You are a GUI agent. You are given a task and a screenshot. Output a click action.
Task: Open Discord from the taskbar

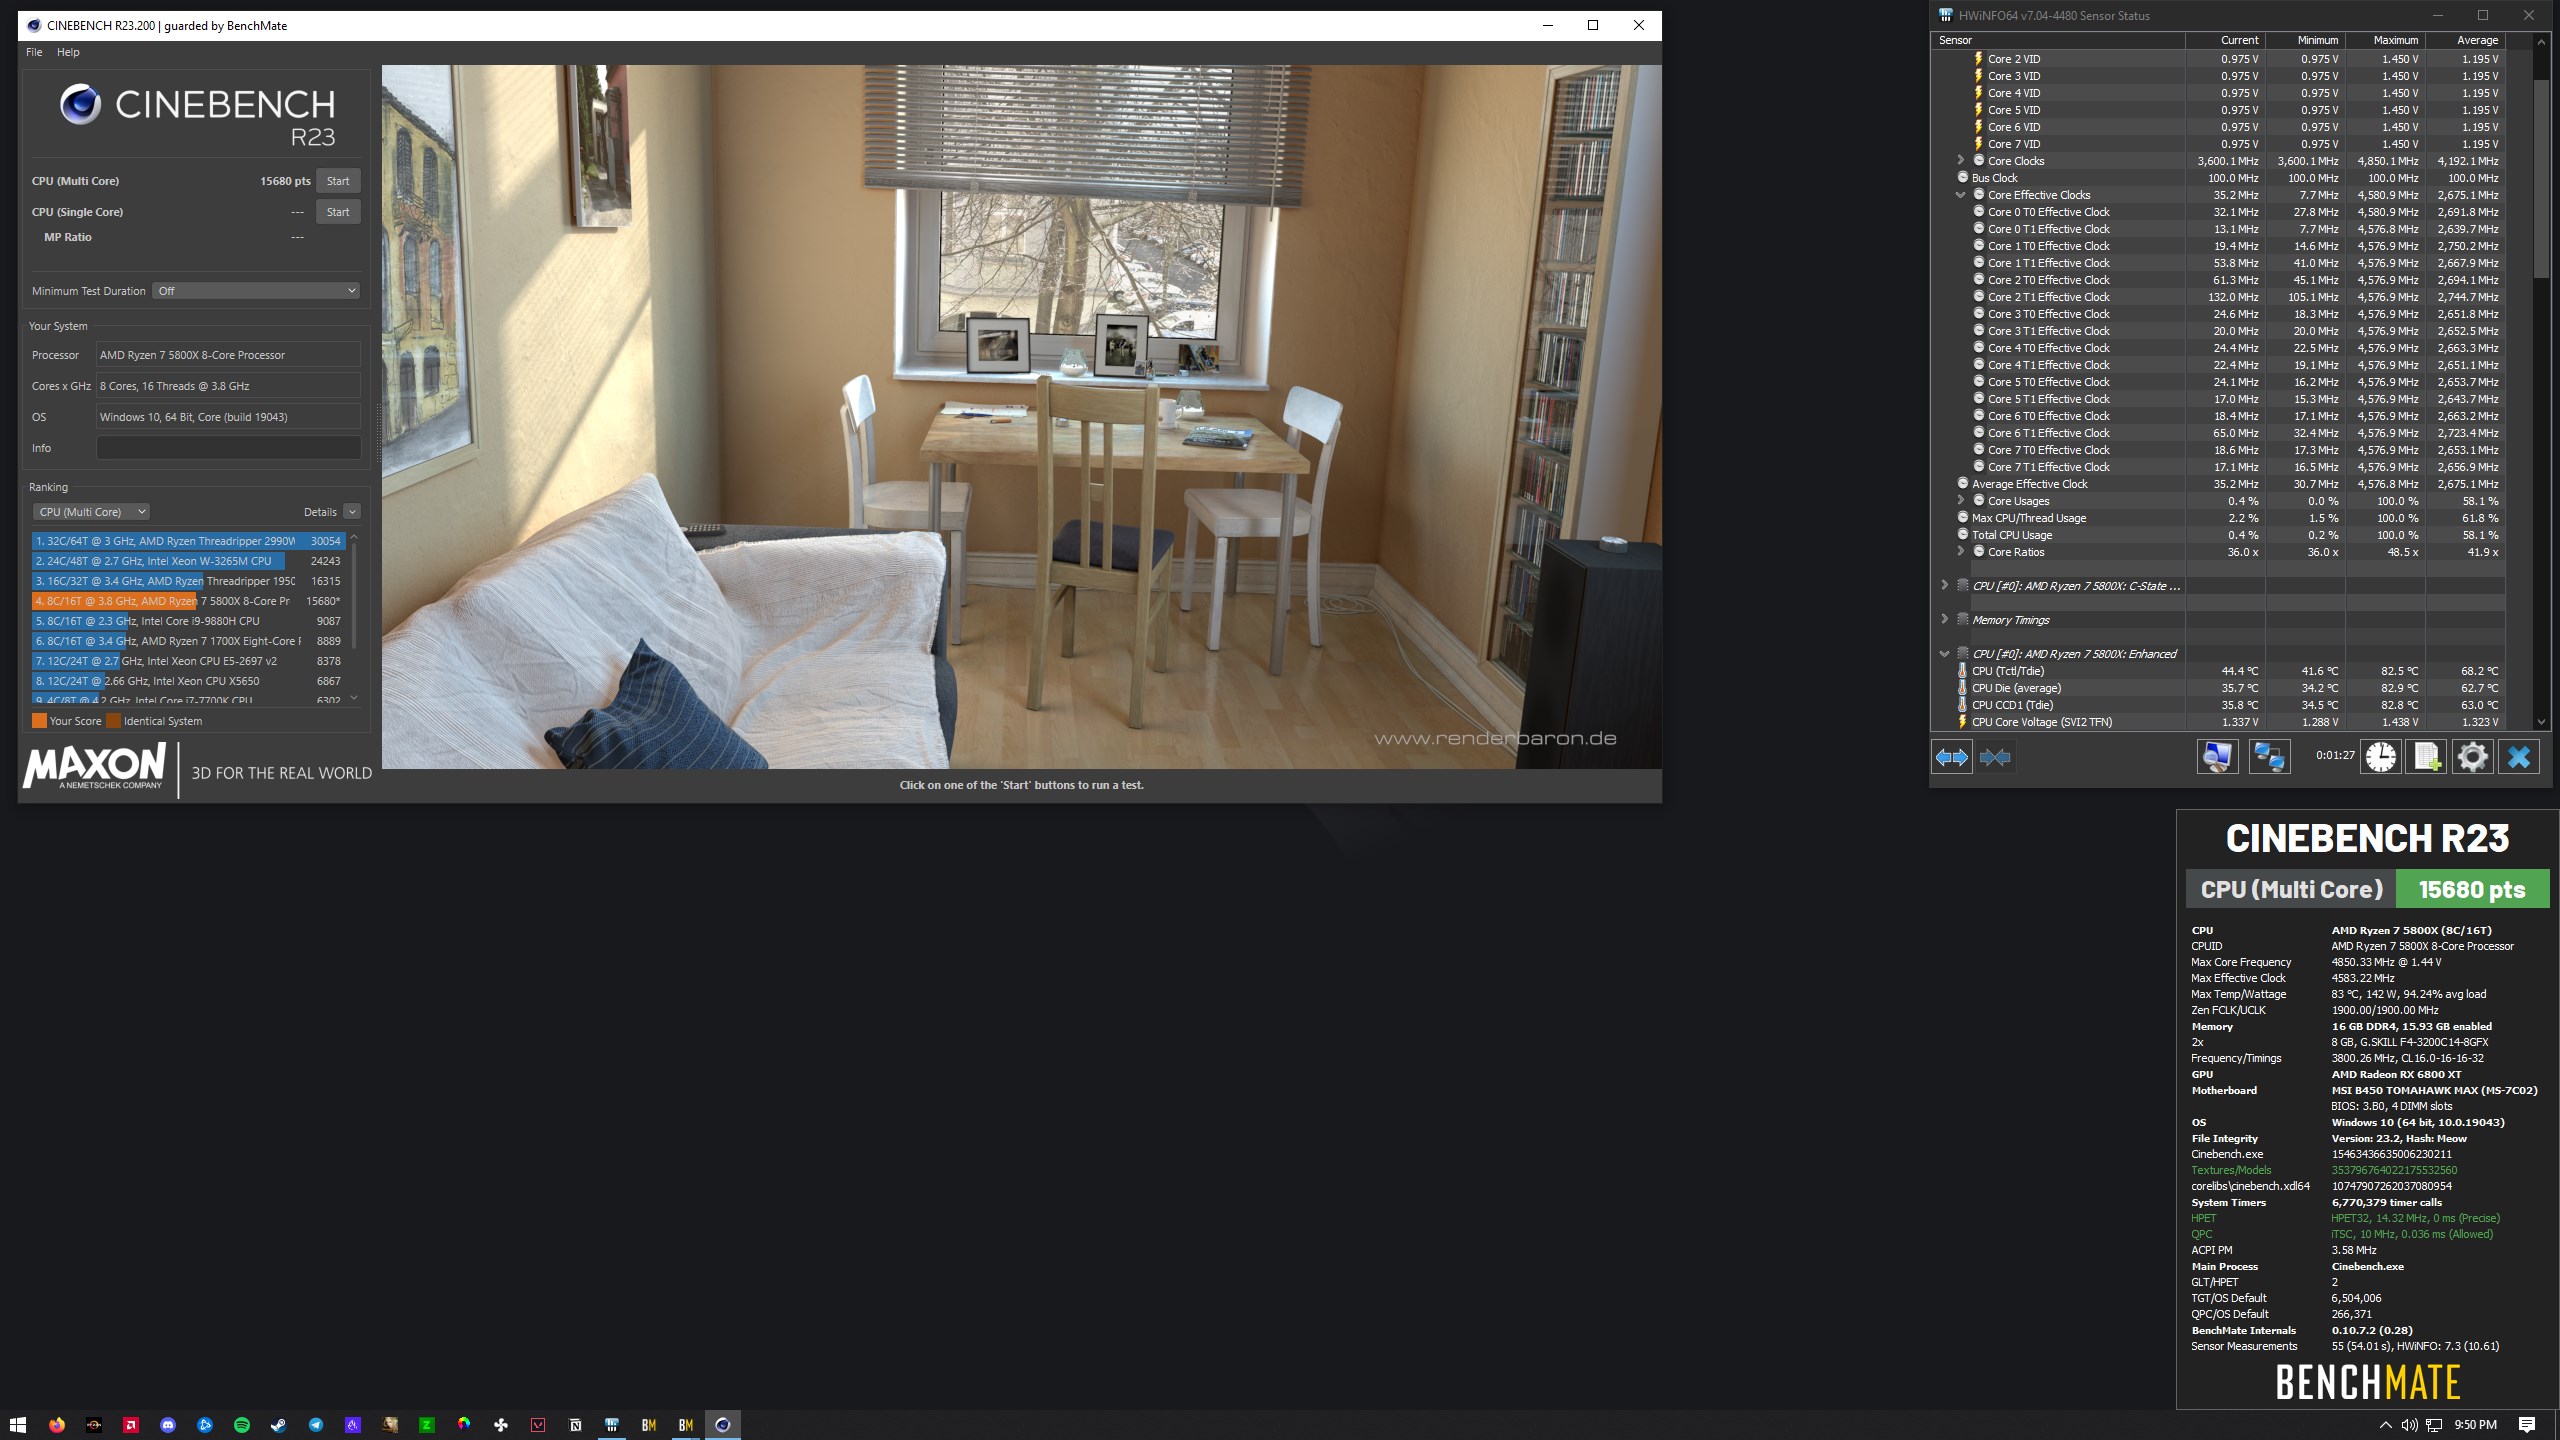[168, 1425]
